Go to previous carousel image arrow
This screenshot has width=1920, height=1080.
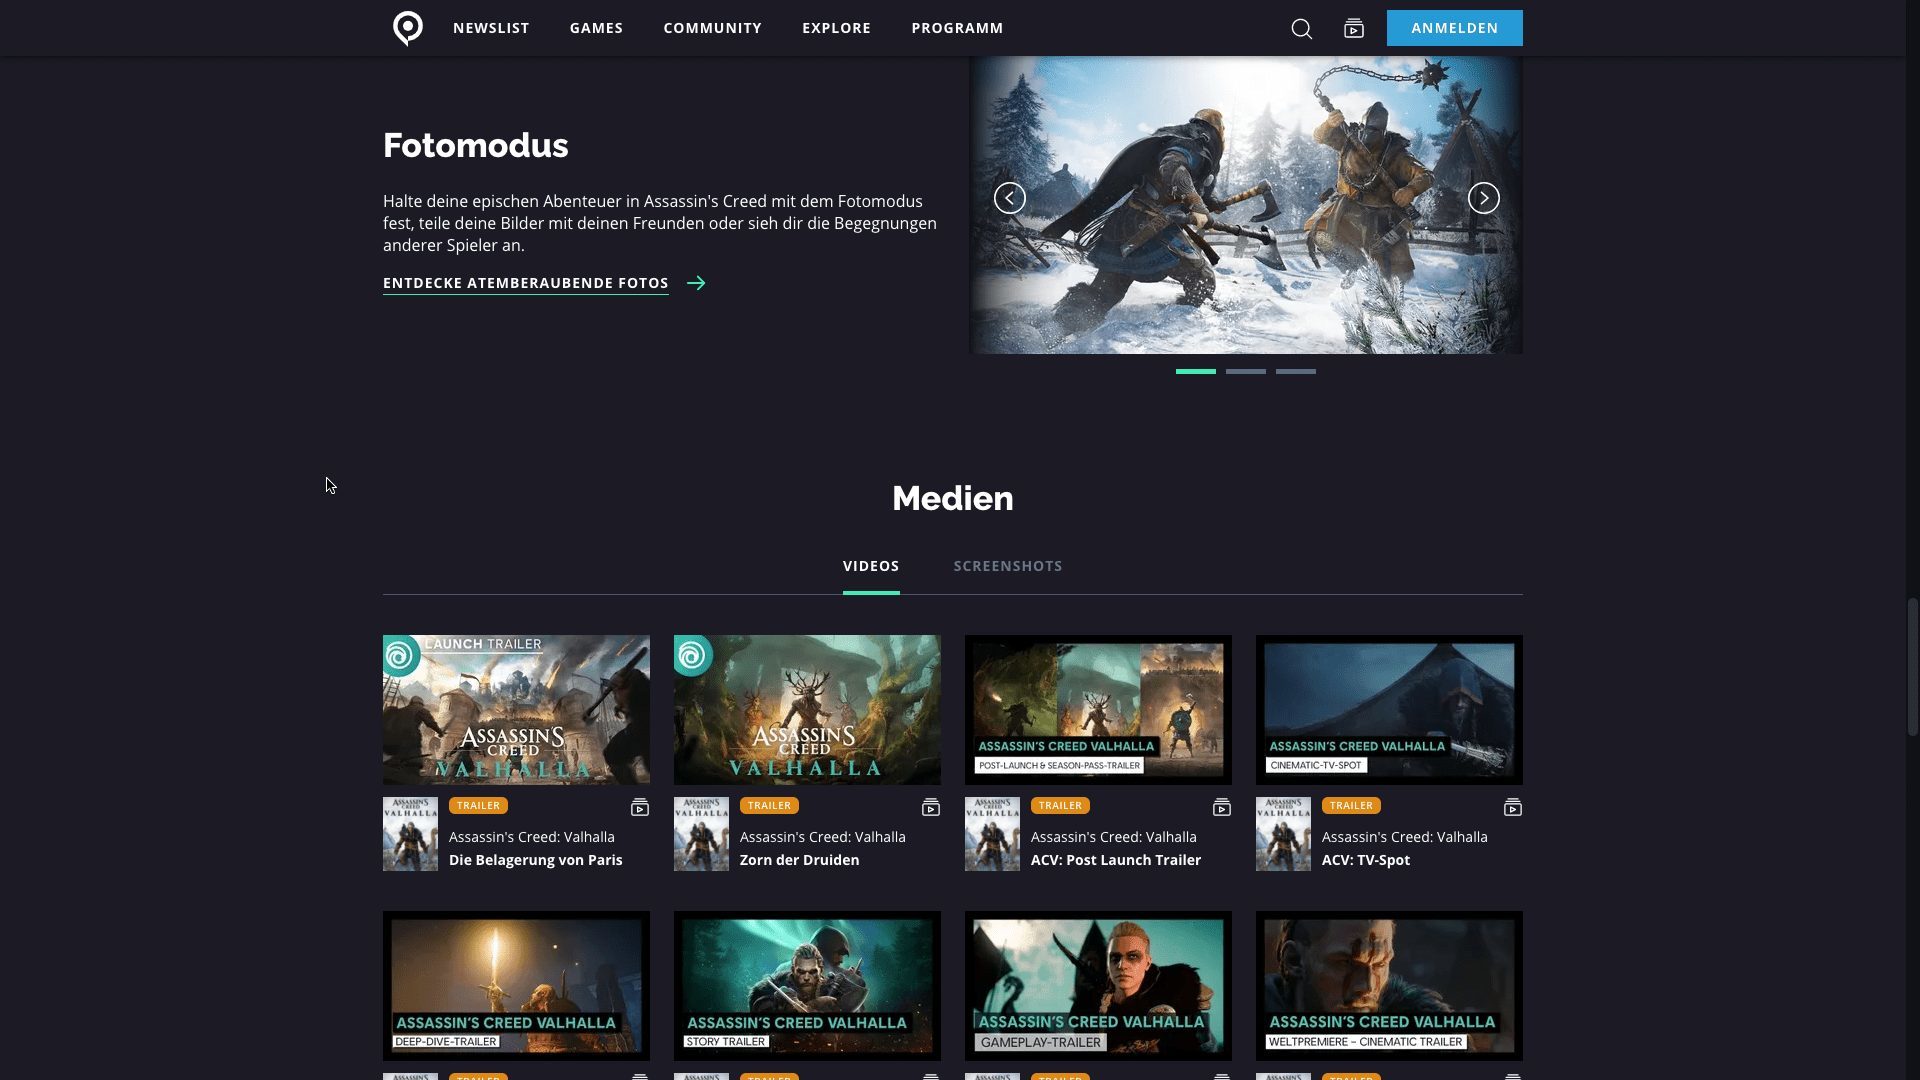(x=1009, y=198)
